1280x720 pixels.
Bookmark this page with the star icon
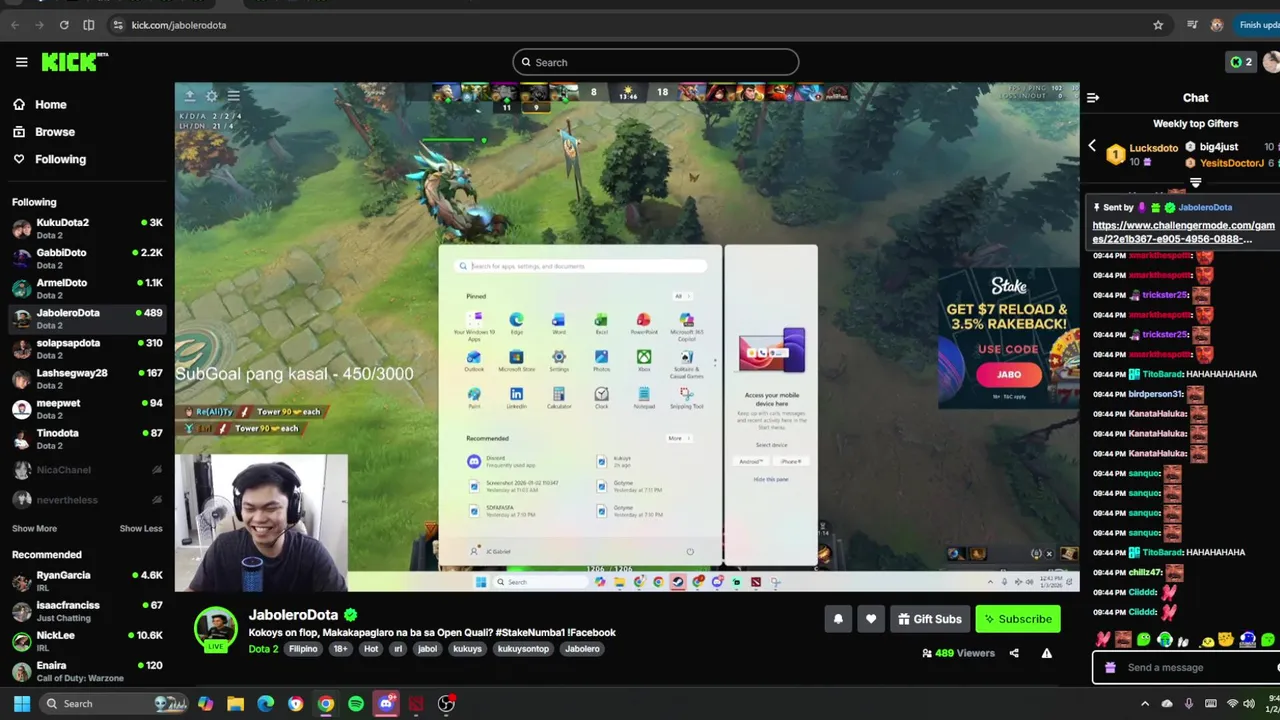coord(1158,25)
